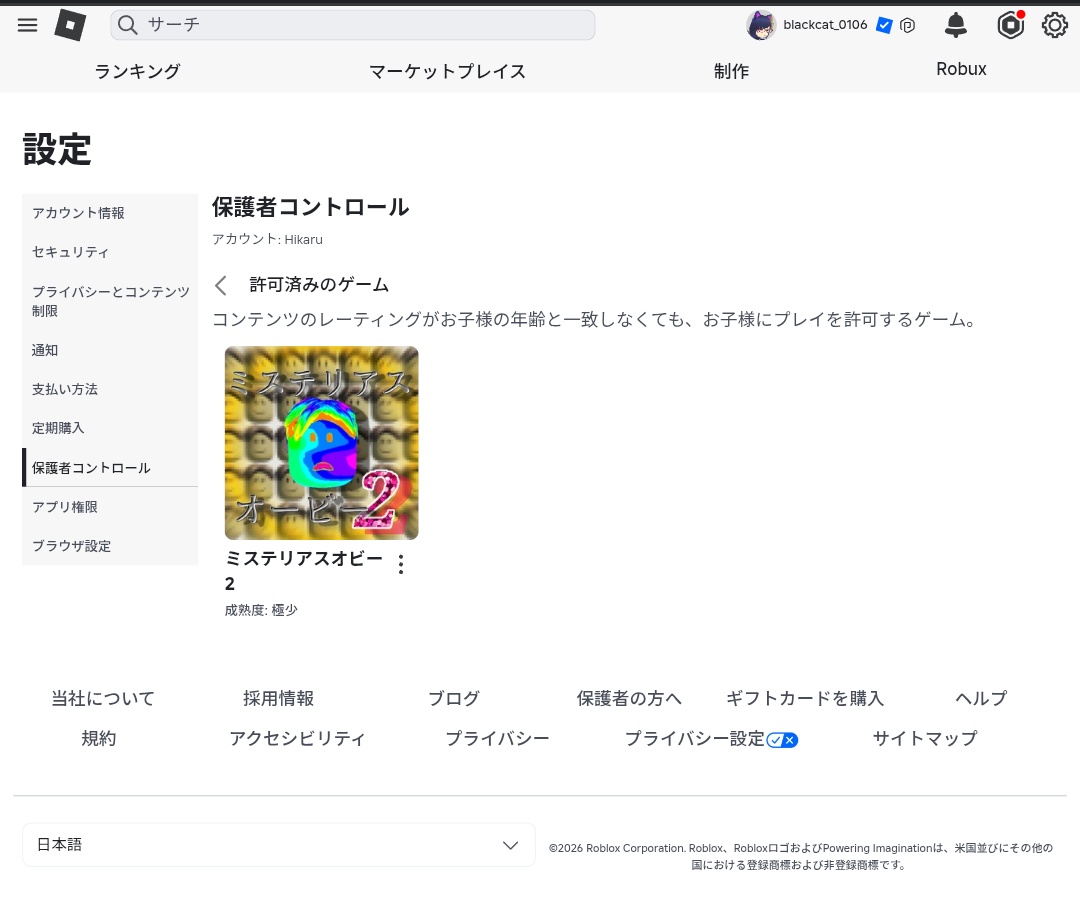The height and width of the screenshot is (922, 1080).
Task: Open the 日本語 language dropdown
Action: tap(279, 845)
